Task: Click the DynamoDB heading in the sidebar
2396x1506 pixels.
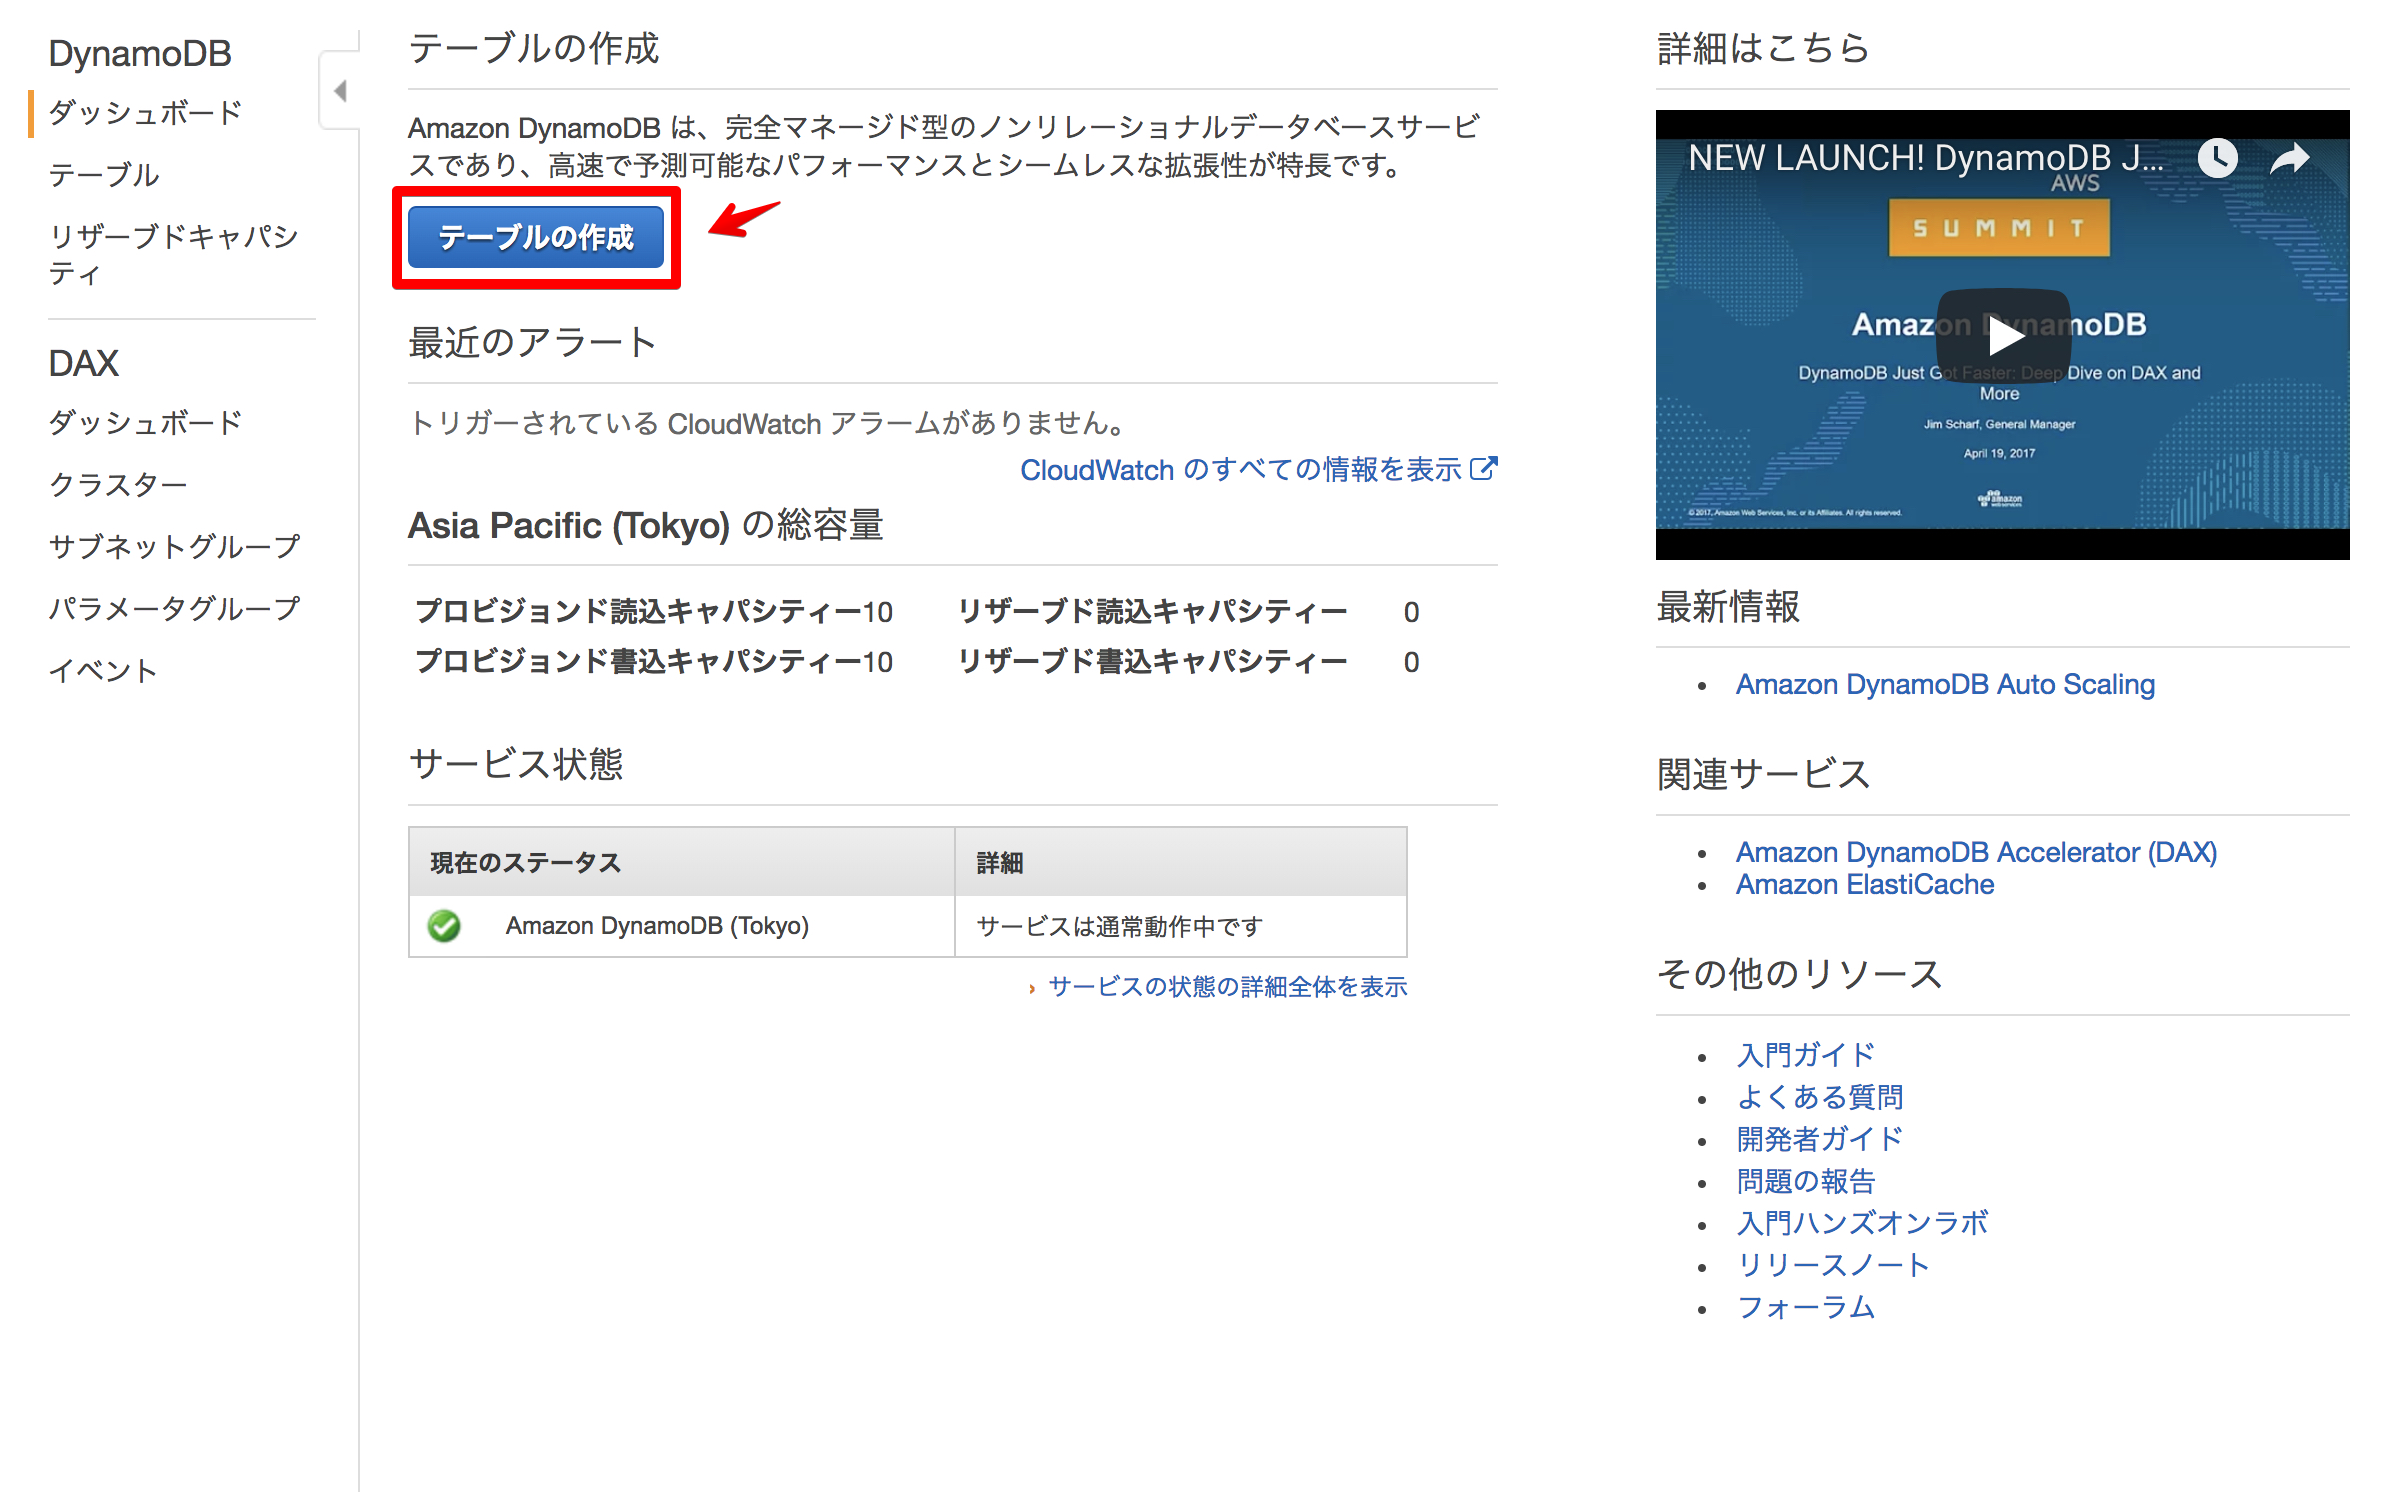Action: (x=140, y=53)
